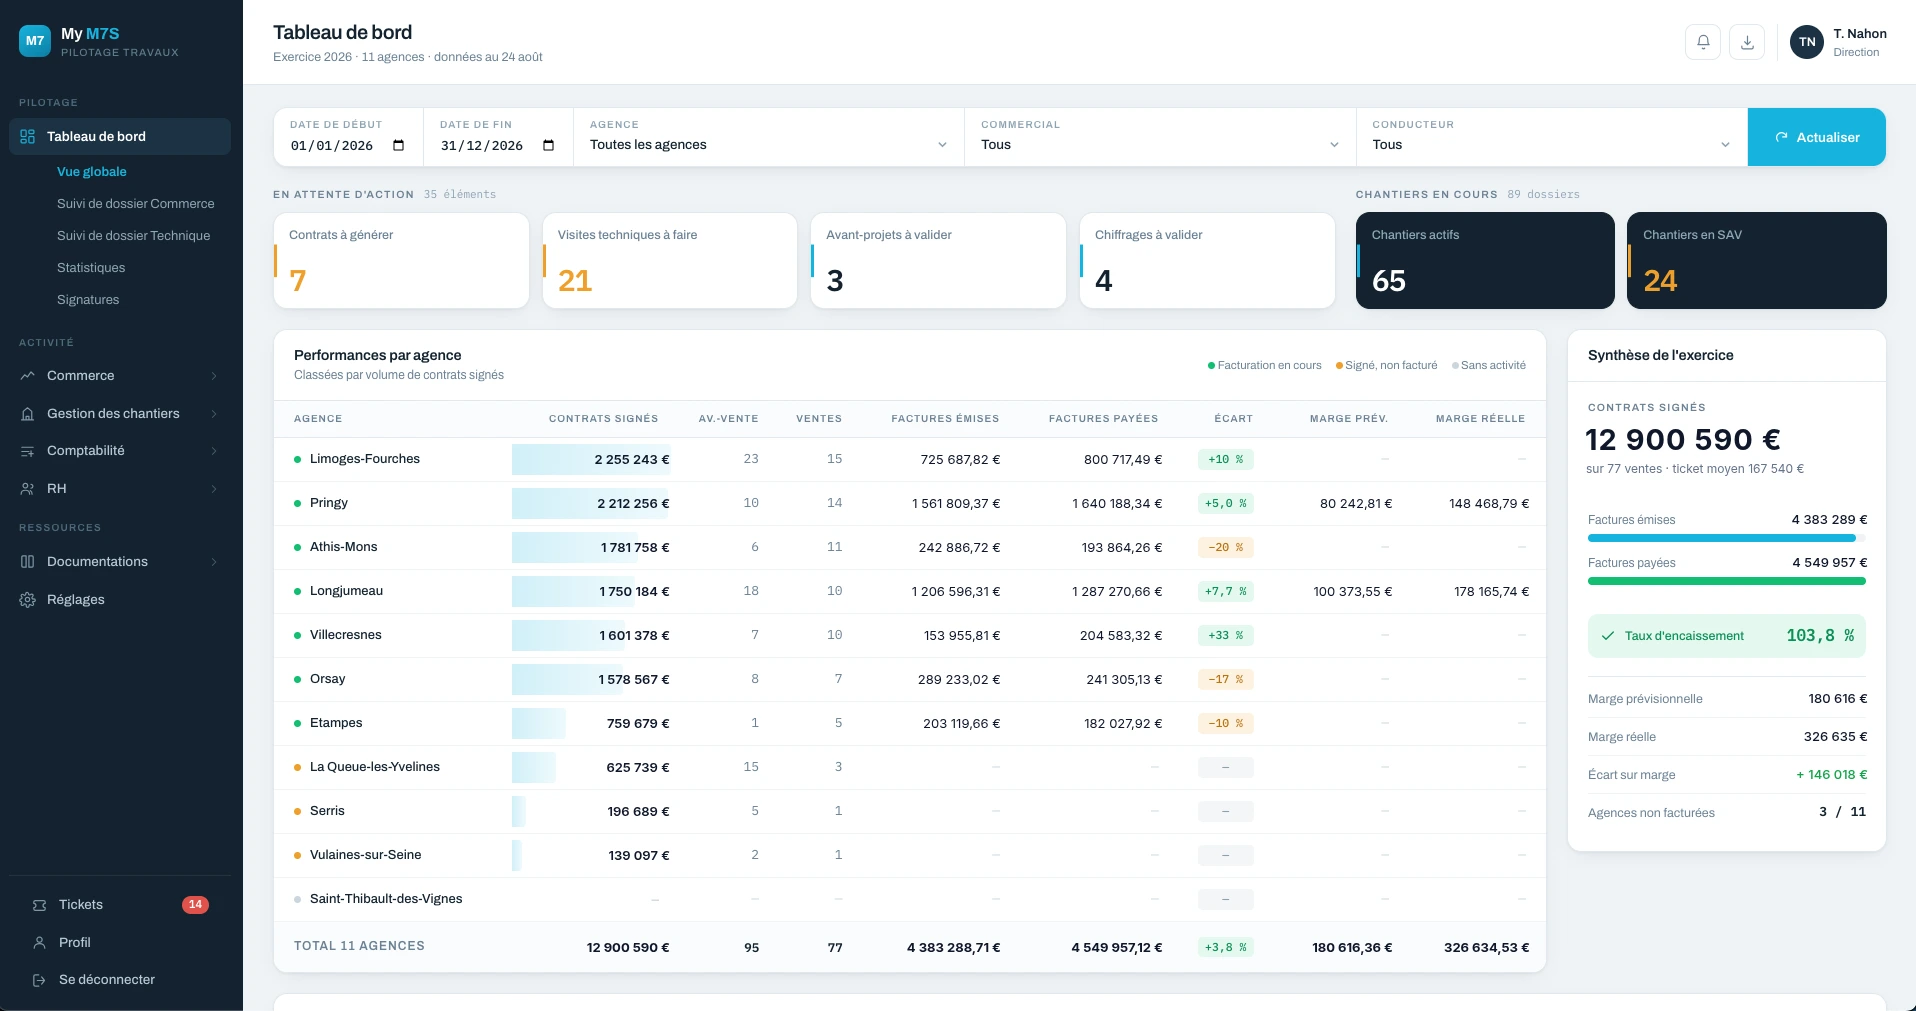Click the download icon in header
The image size is (1916, 1011).
pos(1747,42)
